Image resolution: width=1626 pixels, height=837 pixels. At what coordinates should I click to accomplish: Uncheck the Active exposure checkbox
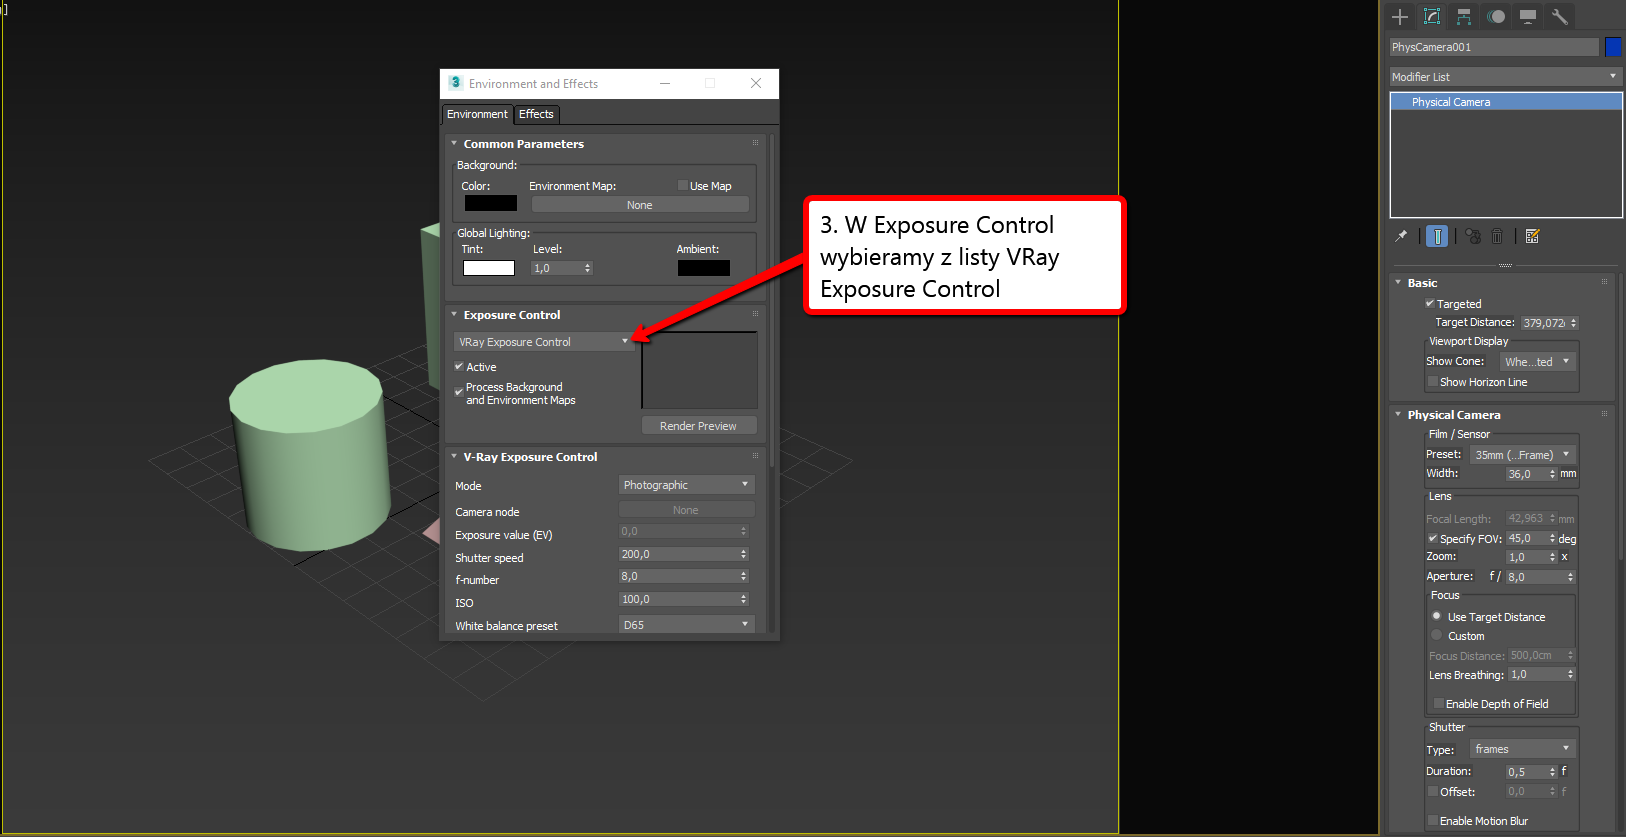[x=459, y=367]
